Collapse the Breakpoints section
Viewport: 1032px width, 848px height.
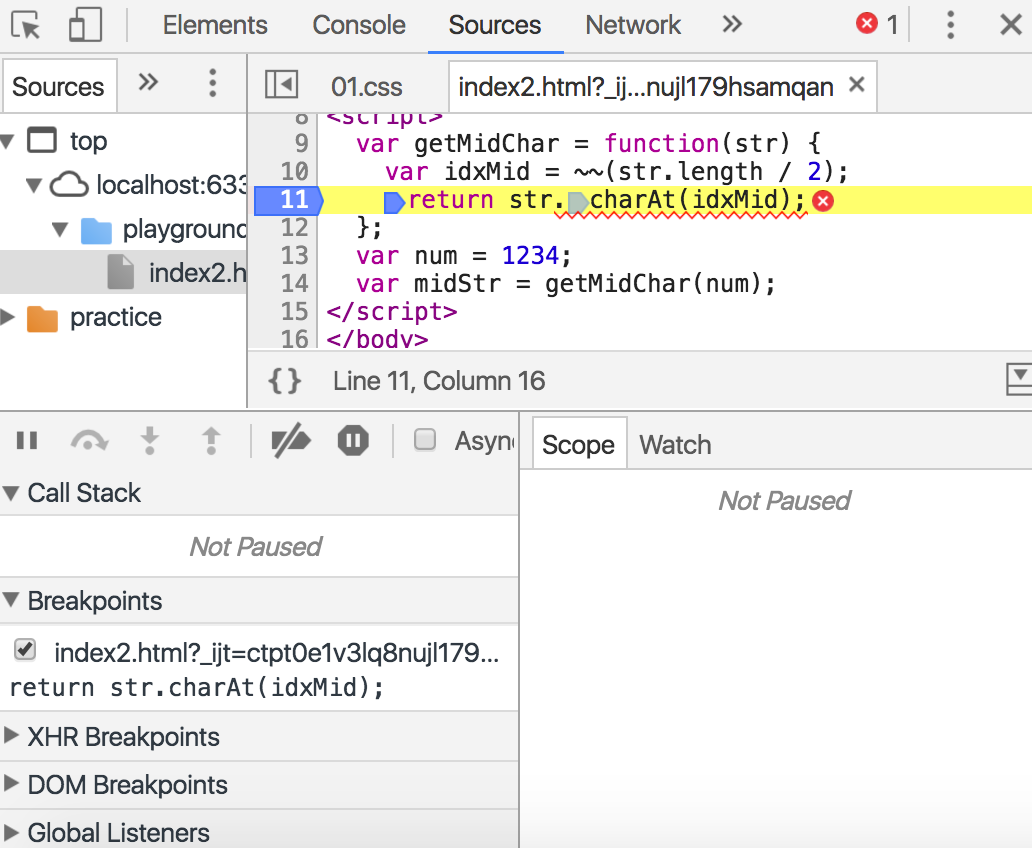(11, 600)
